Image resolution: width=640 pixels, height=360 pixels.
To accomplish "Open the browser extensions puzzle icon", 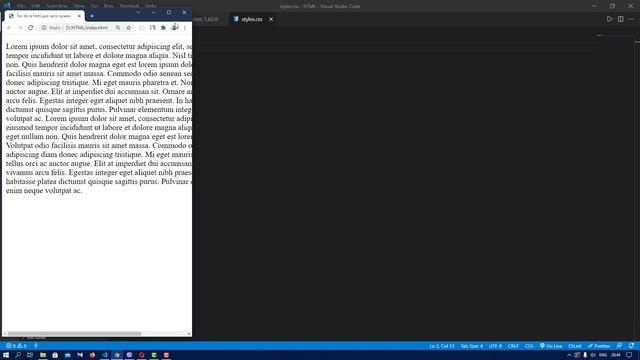I will coord(163,28).
